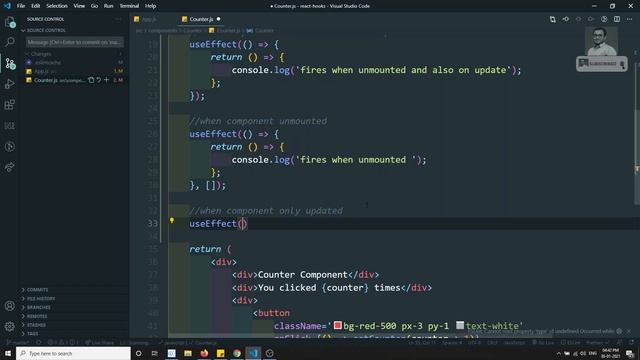Open the View menu

pos(79,6)
